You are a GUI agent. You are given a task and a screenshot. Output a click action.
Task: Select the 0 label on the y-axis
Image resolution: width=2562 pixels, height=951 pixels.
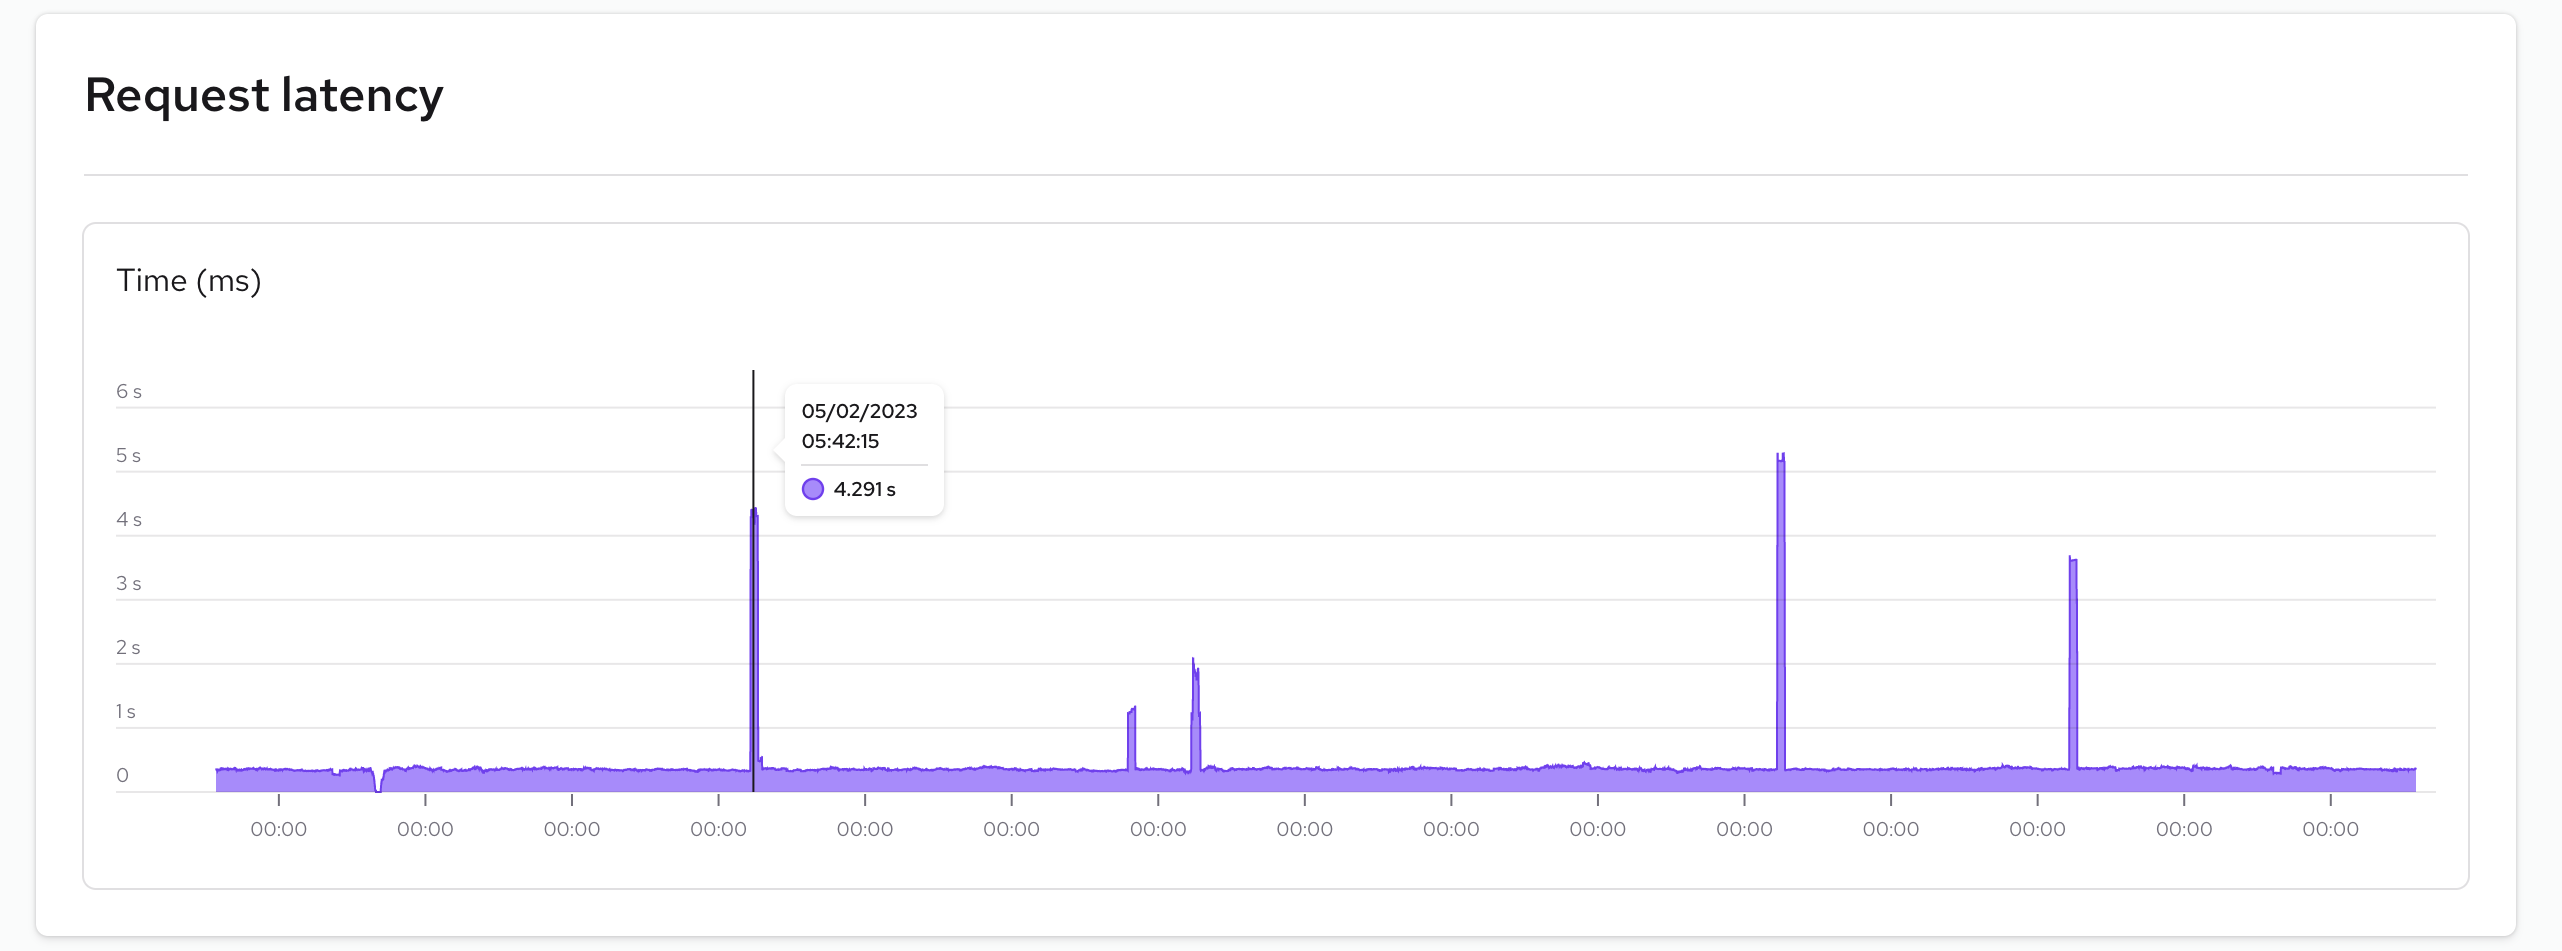[124, 772]
